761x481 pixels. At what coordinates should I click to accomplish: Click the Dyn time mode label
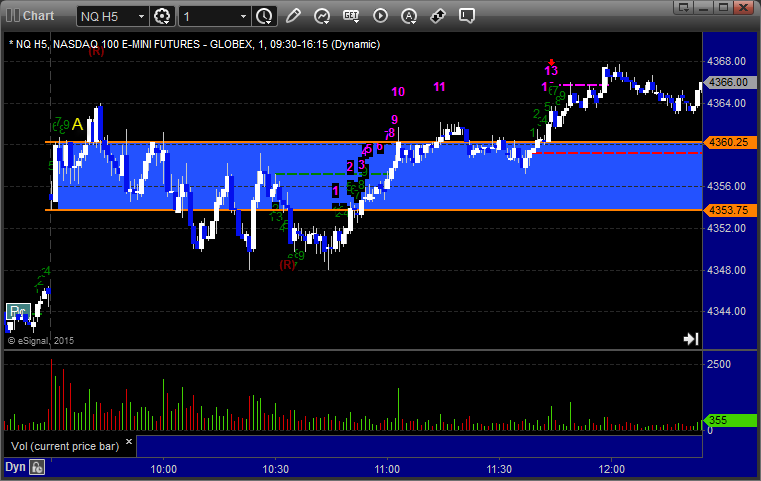[x=15, y=467]
